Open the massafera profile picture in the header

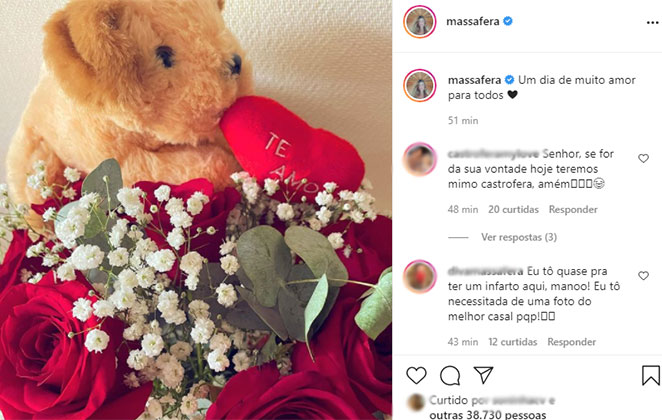point(420,22)
